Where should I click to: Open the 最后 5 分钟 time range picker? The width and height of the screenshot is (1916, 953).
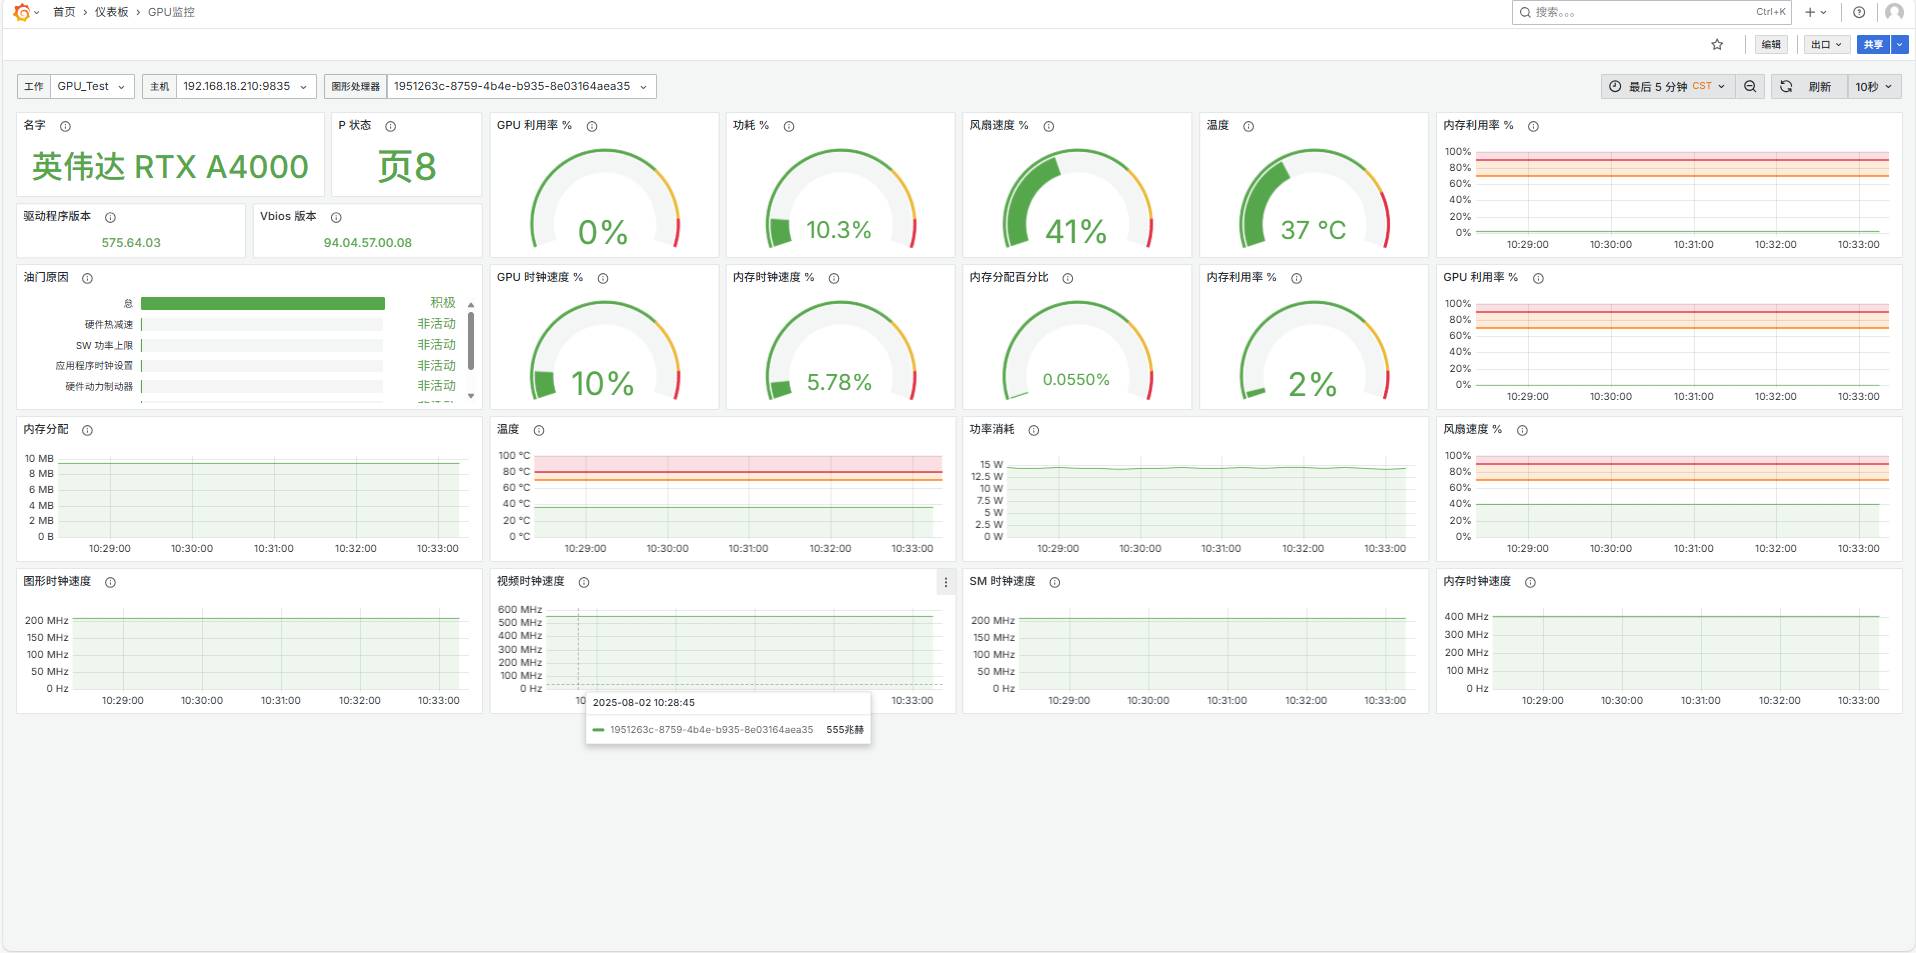[x=1666, y=87]
